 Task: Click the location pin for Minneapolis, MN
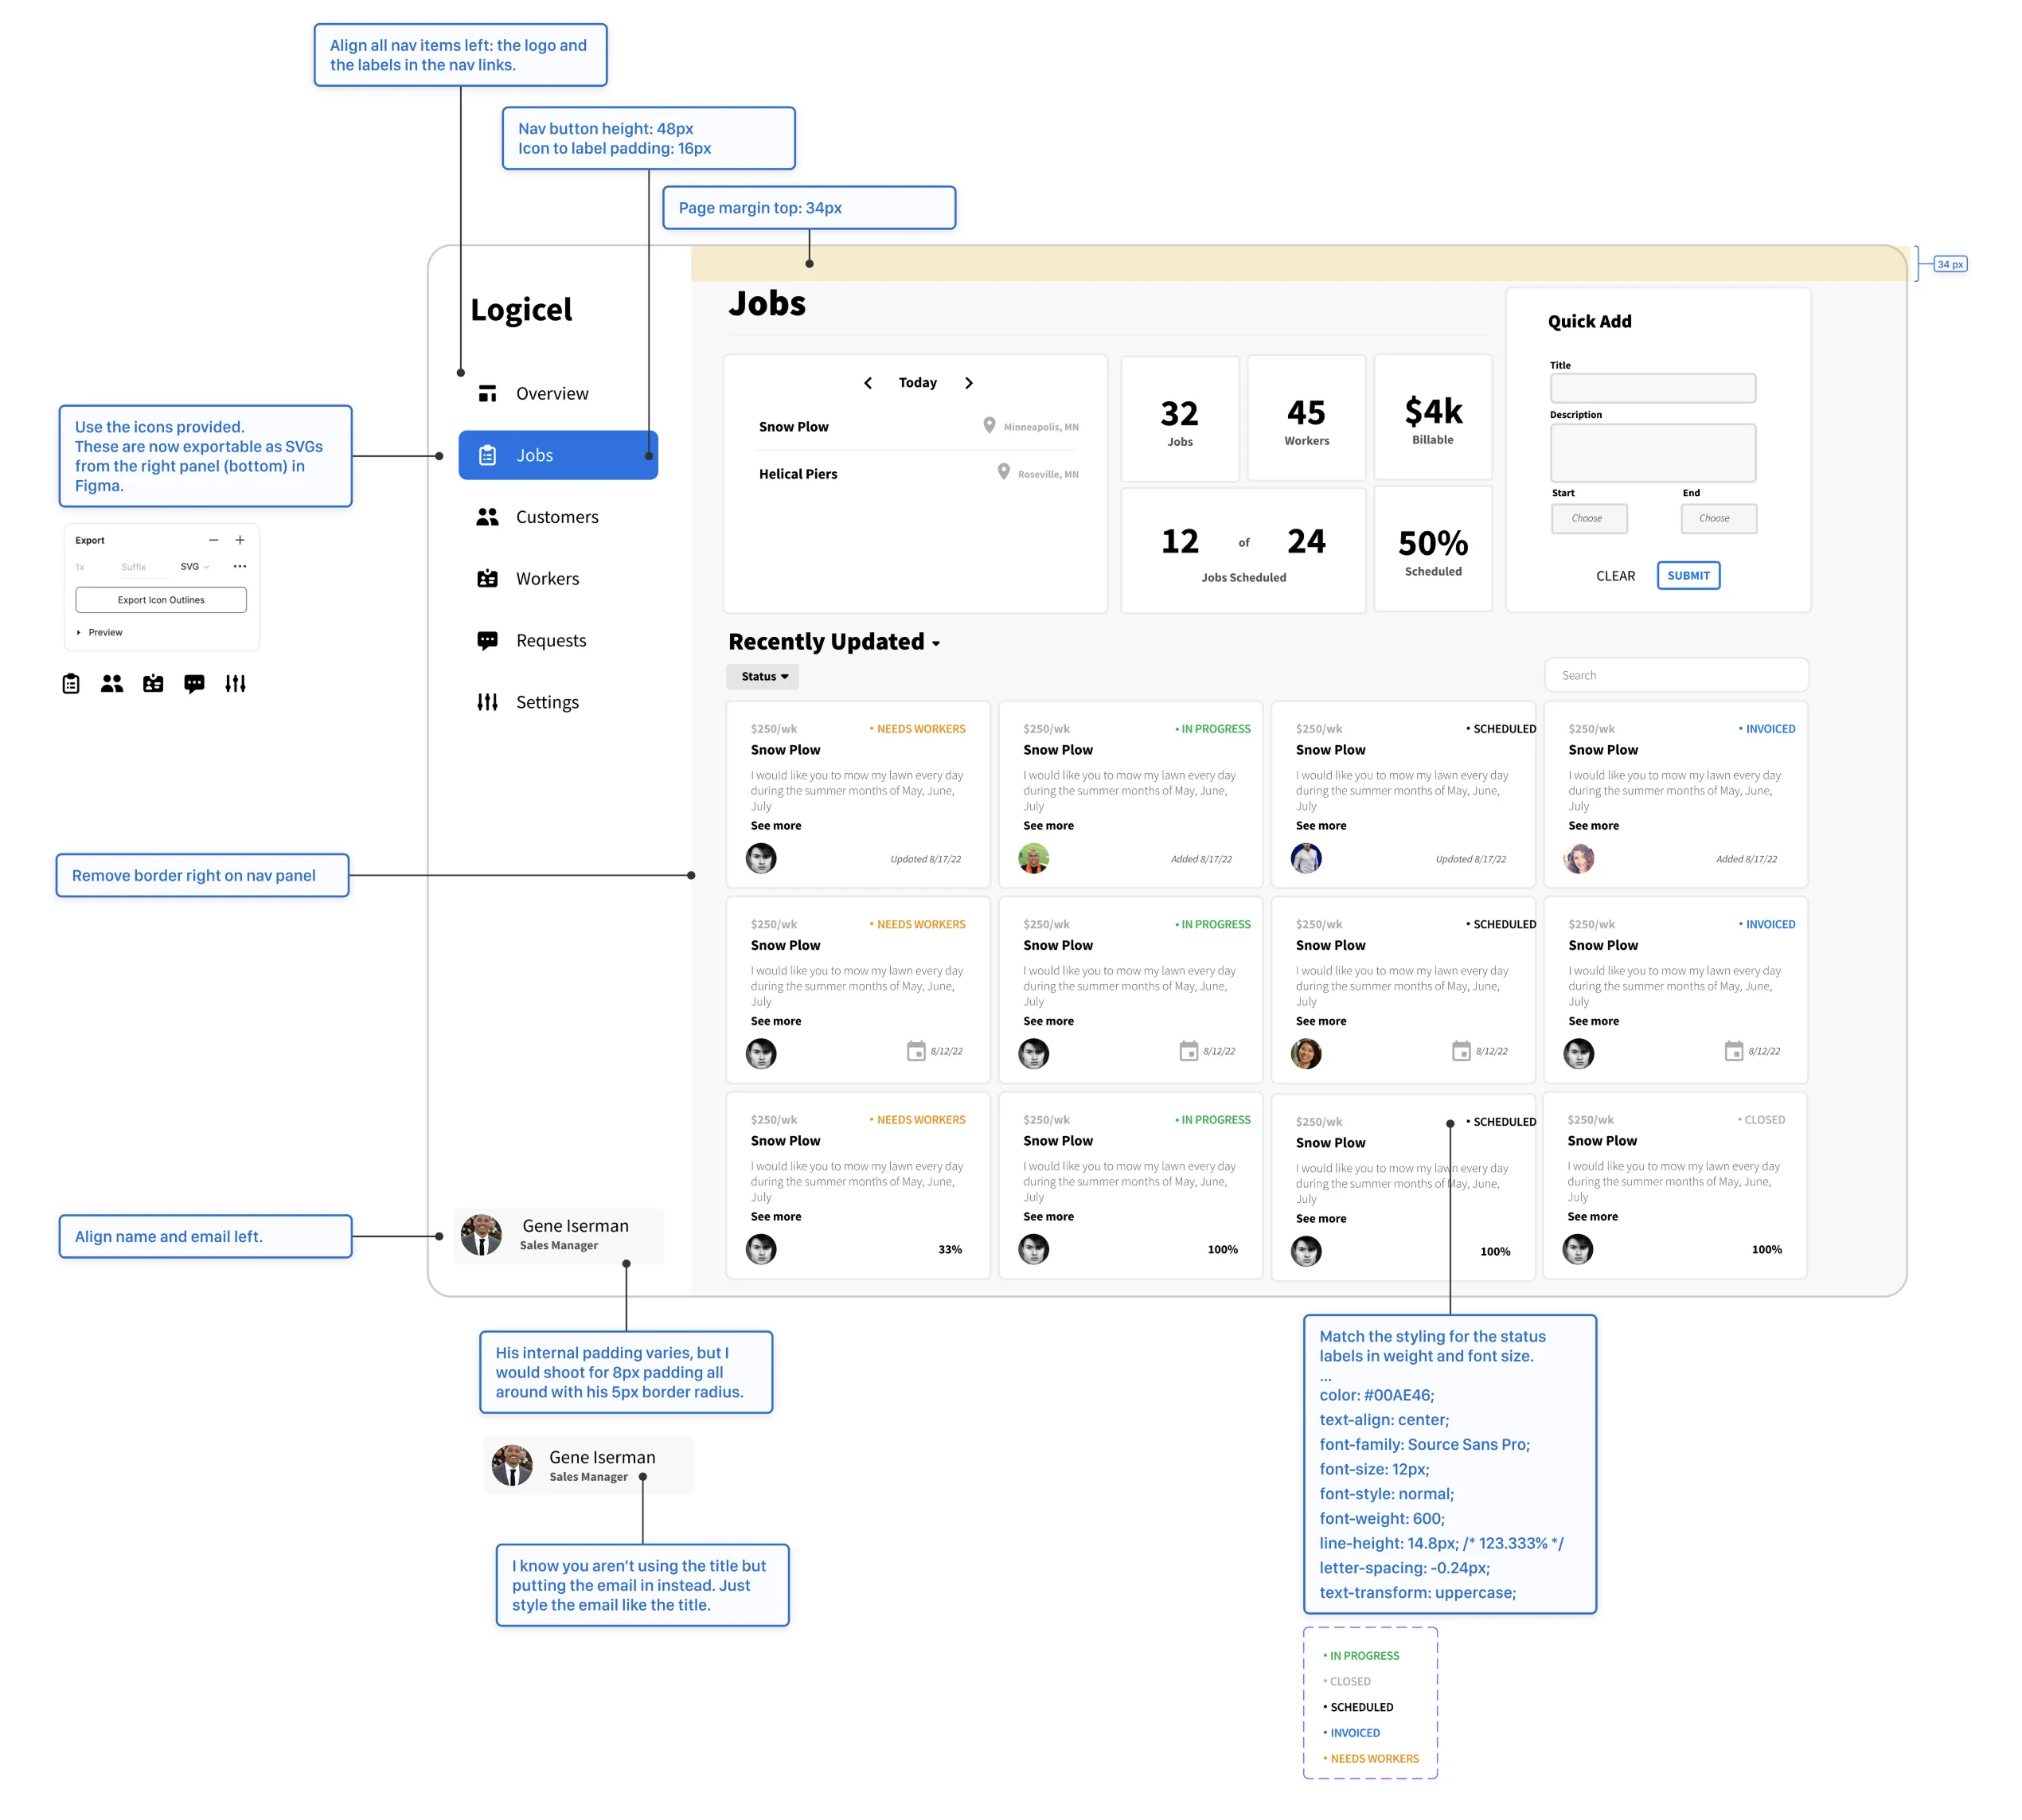coord(989,426)
